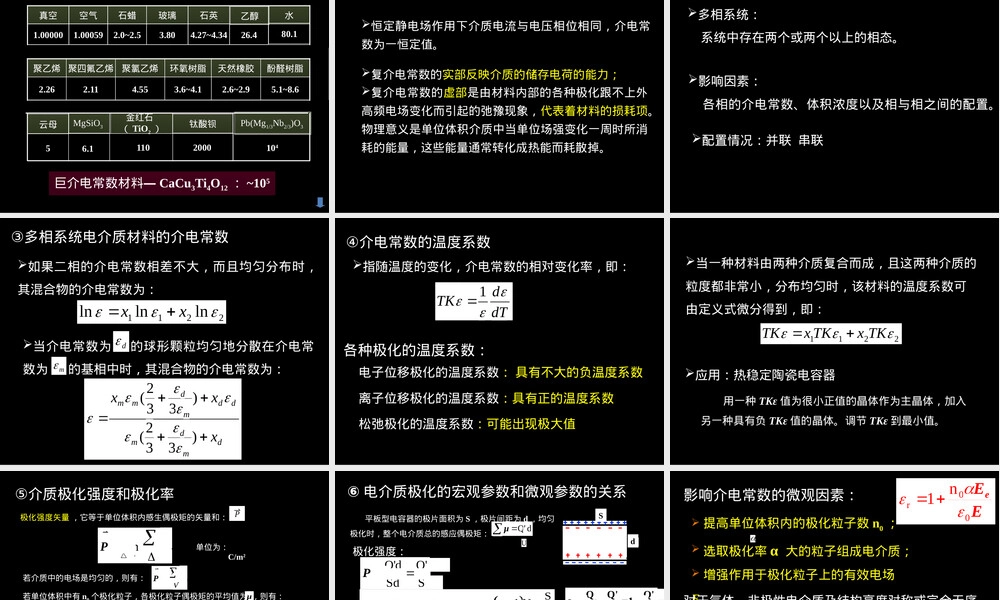The height and width of the screenshot is (600, 1000).
Task: Select the table cell labeled 石英
Action: pos(209,15)
